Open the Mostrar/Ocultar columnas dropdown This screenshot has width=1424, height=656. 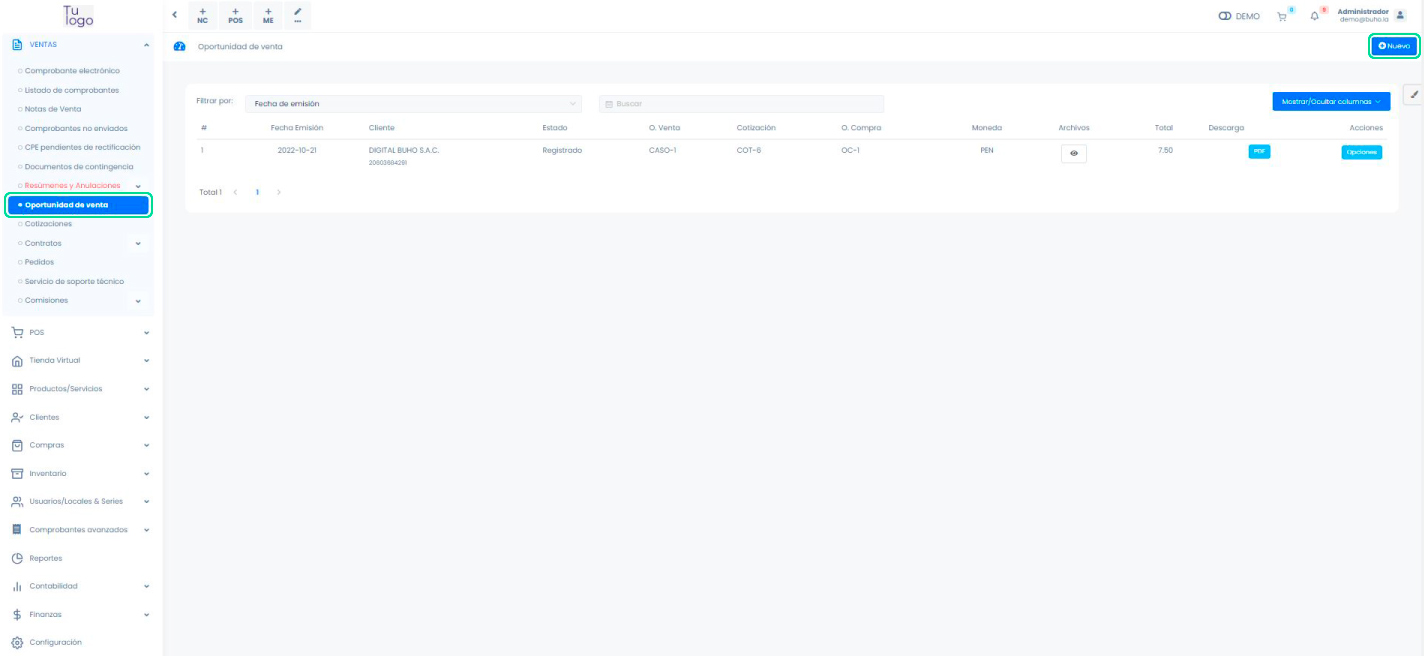pyautogui.click(x=1330, y=101)
